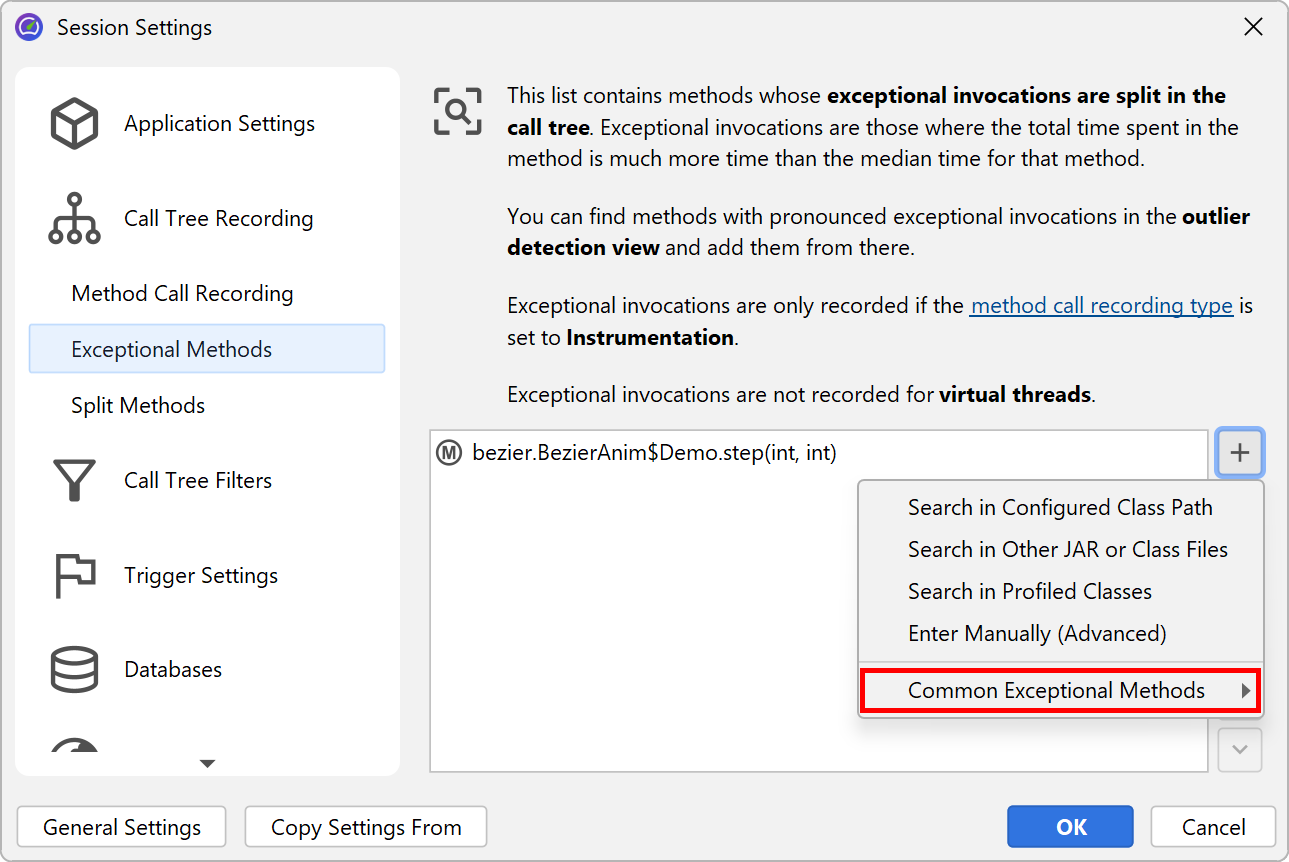Open Copy Settings From

click(366, 828)
